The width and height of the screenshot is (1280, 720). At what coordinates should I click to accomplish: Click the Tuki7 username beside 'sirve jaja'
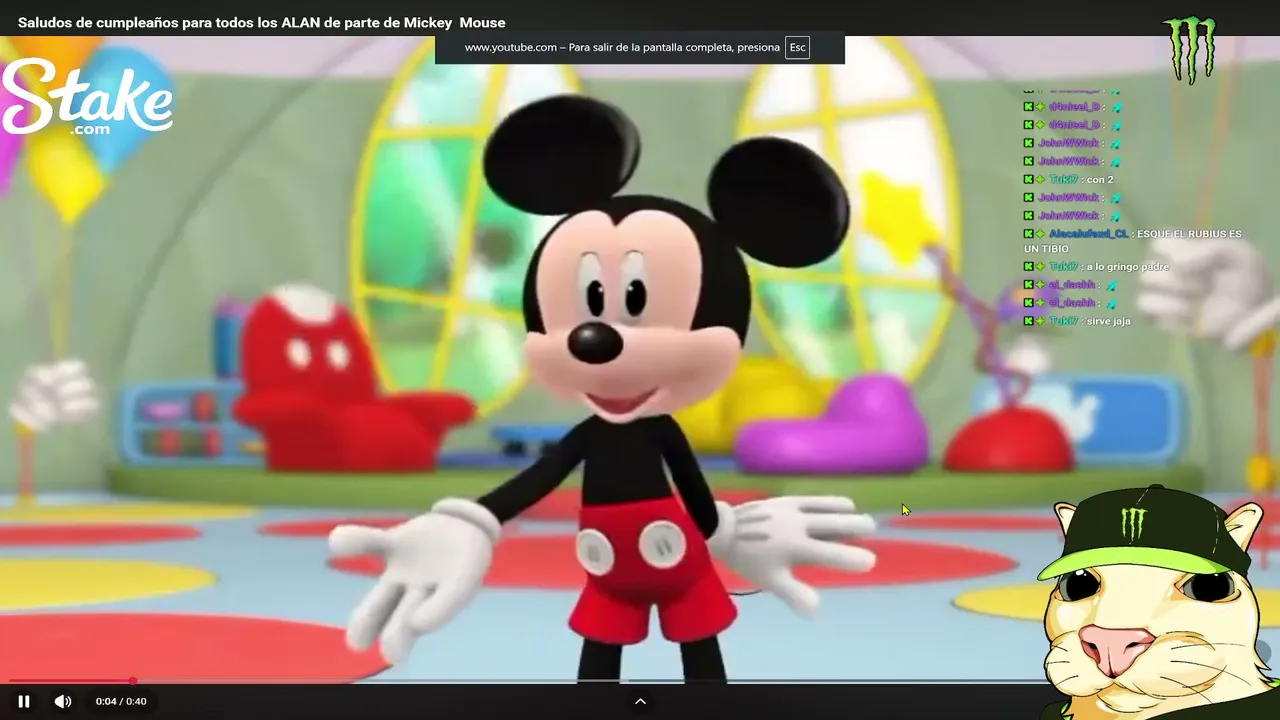[1063, 321]
